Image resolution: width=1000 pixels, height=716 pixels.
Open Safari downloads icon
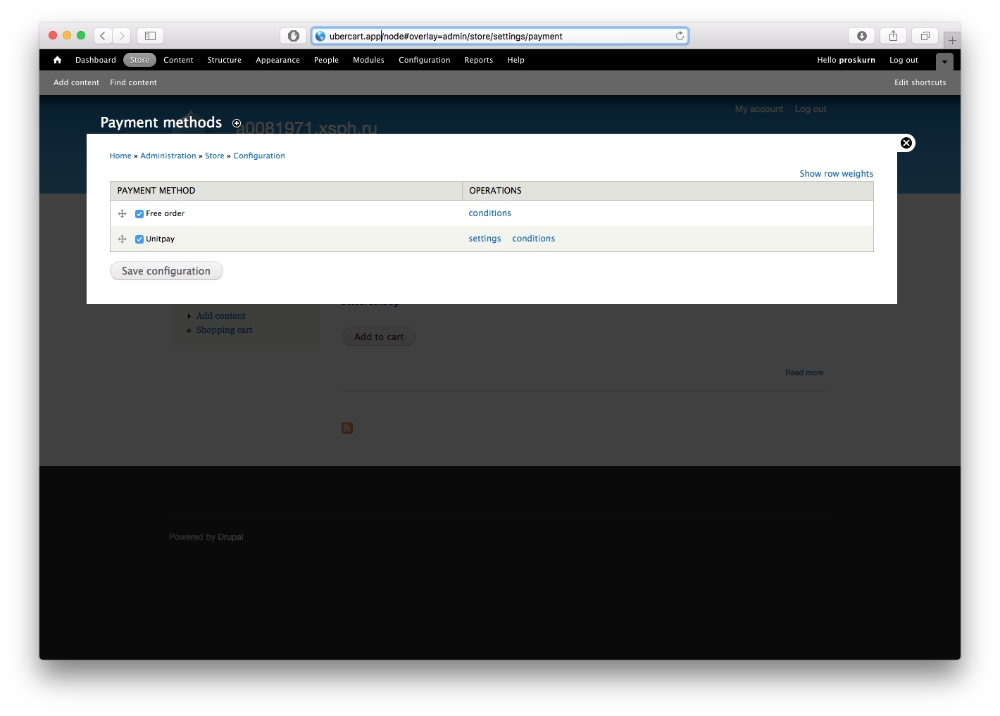point(861,36)
